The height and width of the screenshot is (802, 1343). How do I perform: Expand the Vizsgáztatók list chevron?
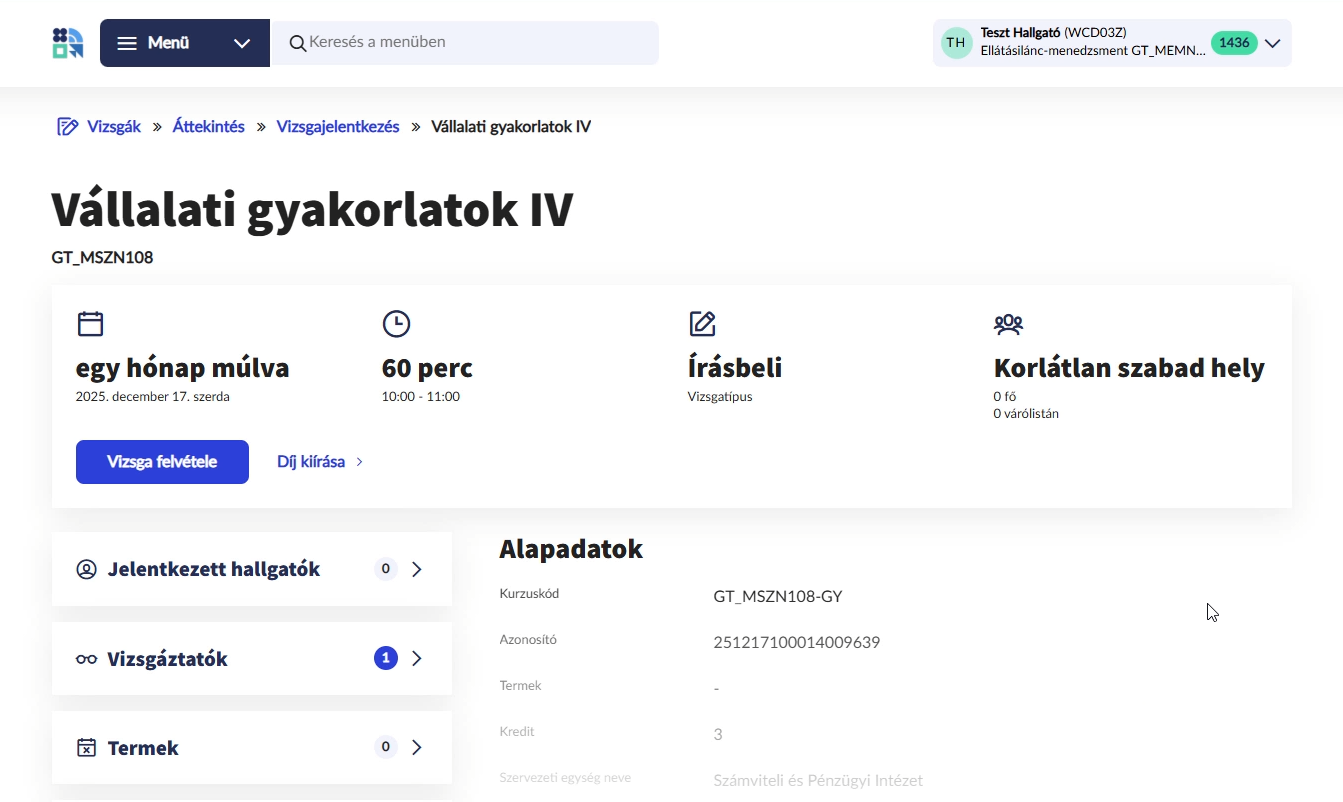coord(417,658)
